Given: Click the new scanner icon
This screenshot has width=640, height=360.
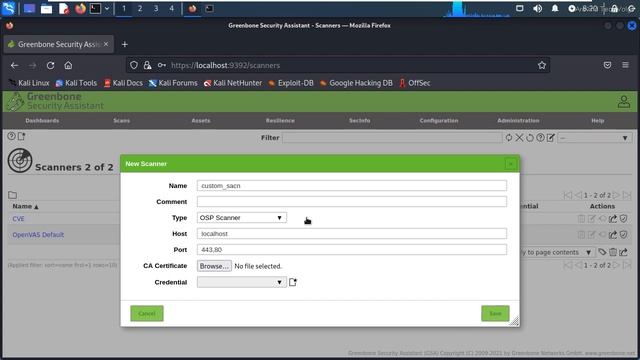Looking at the screenshot, I should [21, 136].
